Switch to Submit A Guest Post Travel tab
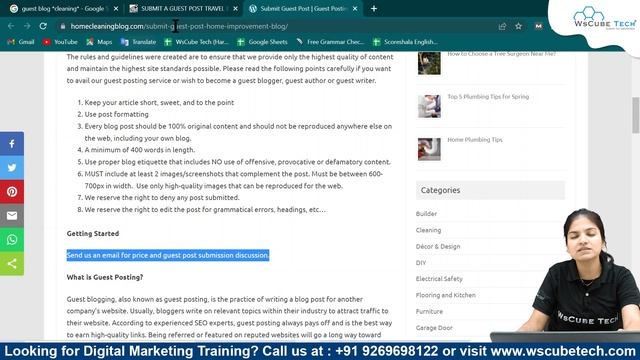Viewport: 640px width, 360px height. click(183, 9)
